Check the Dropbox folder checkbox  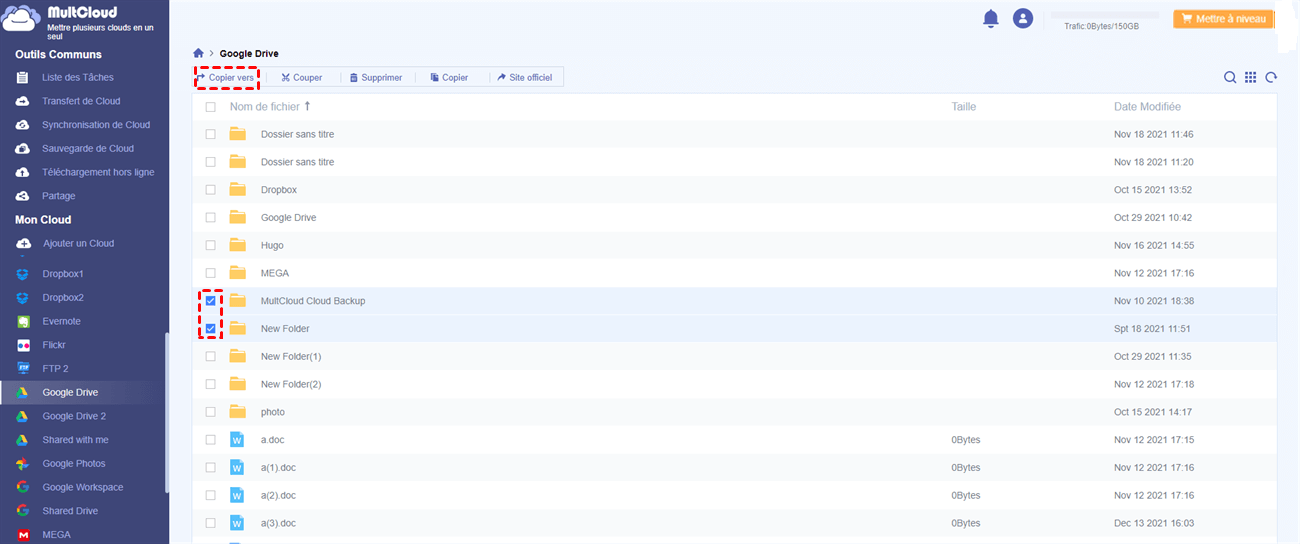211,189
